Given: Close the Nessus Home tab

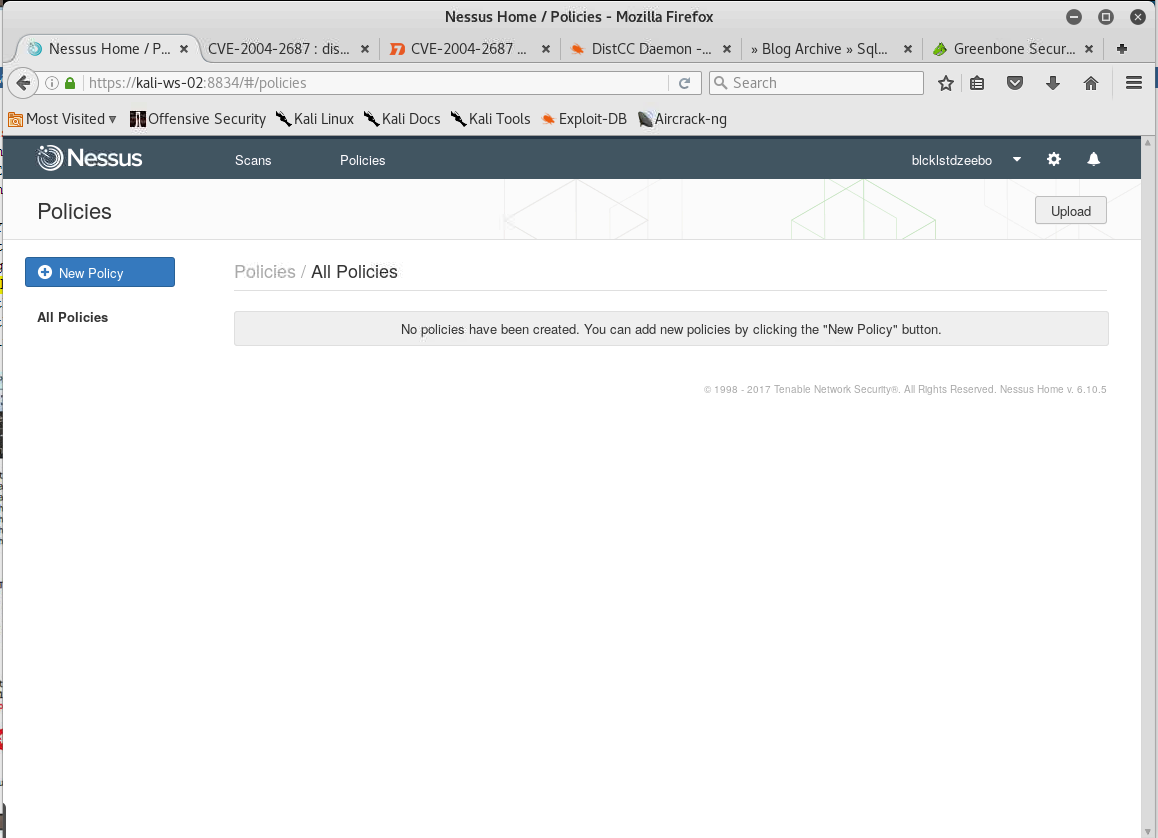Looking at the screenshot, I should (184, 49).
